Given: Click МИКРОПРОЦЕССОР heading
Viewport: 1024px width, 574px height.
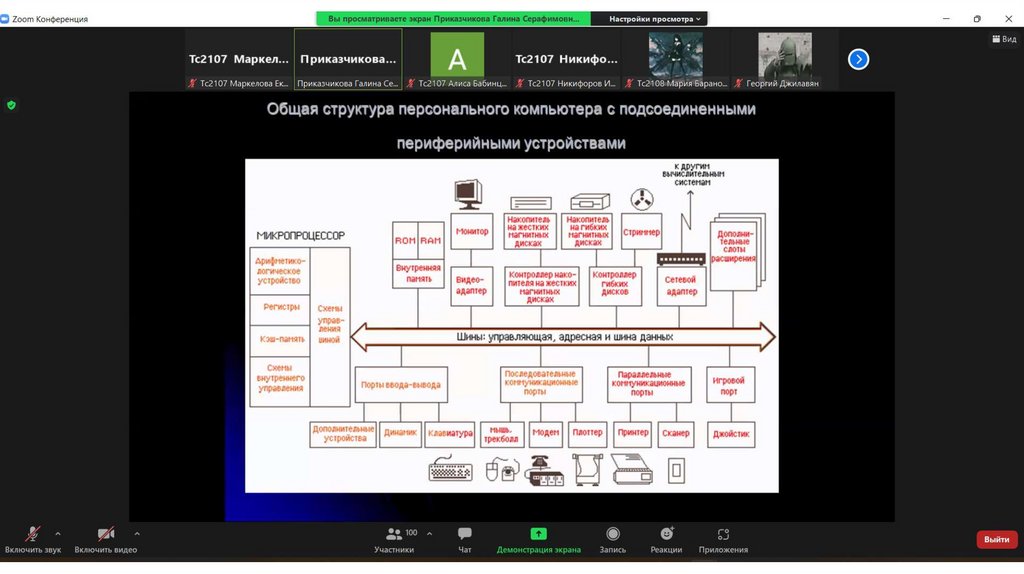Looking at the screenshot, I should (x=300, y=236).
